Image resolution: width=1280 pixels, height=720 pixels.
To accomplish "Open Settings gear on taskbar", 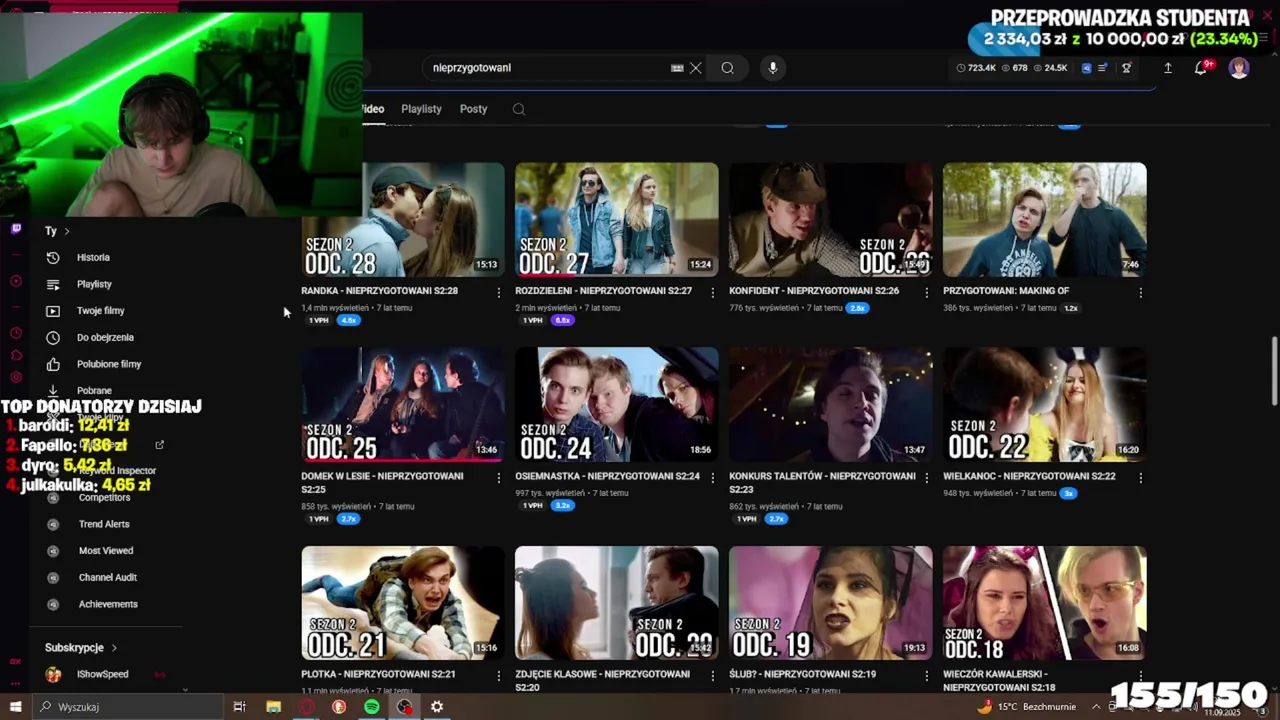I will 437,707.
